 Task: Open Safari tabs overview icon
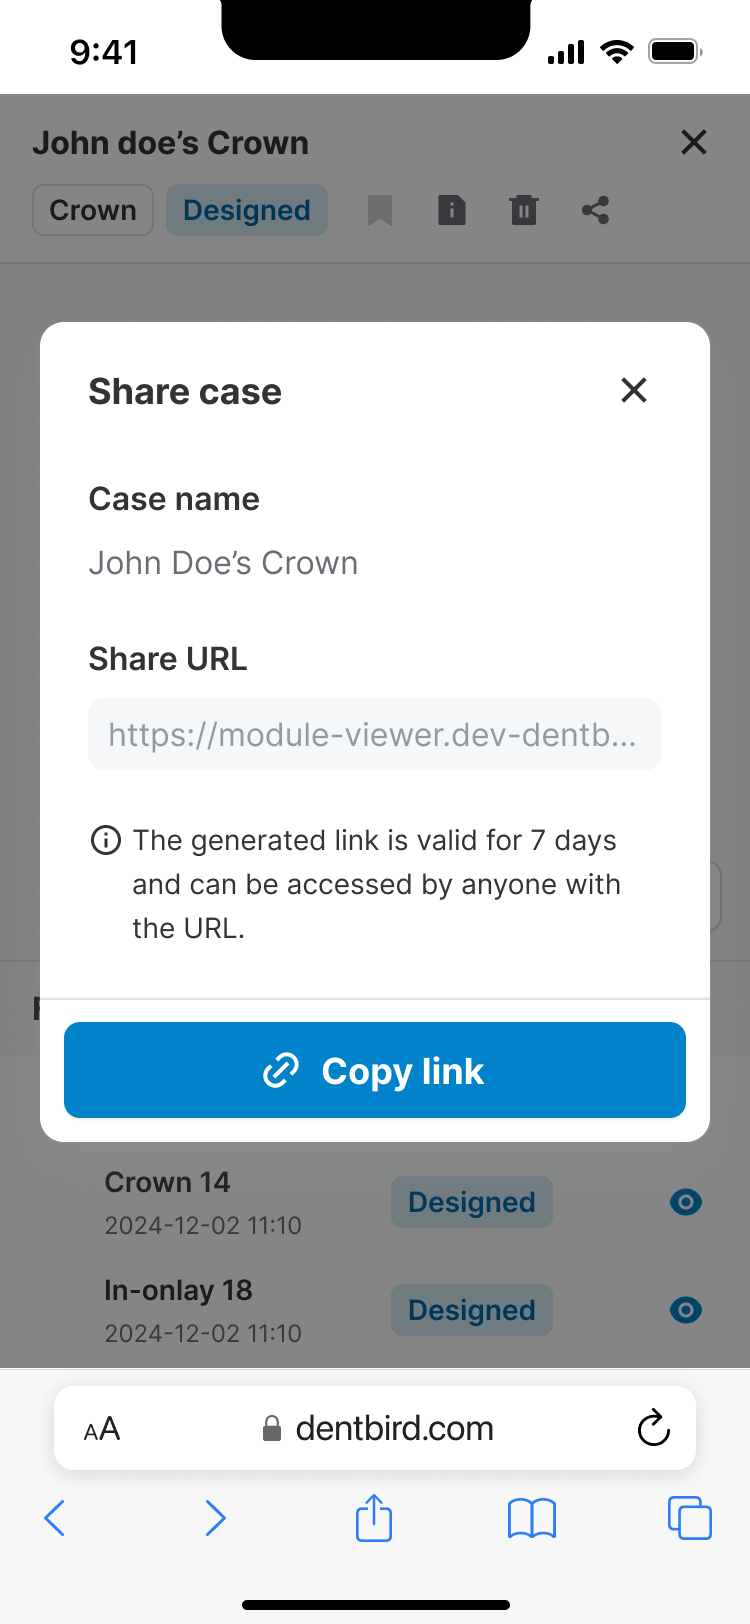pyautogui.click(x=689, y=1518)
